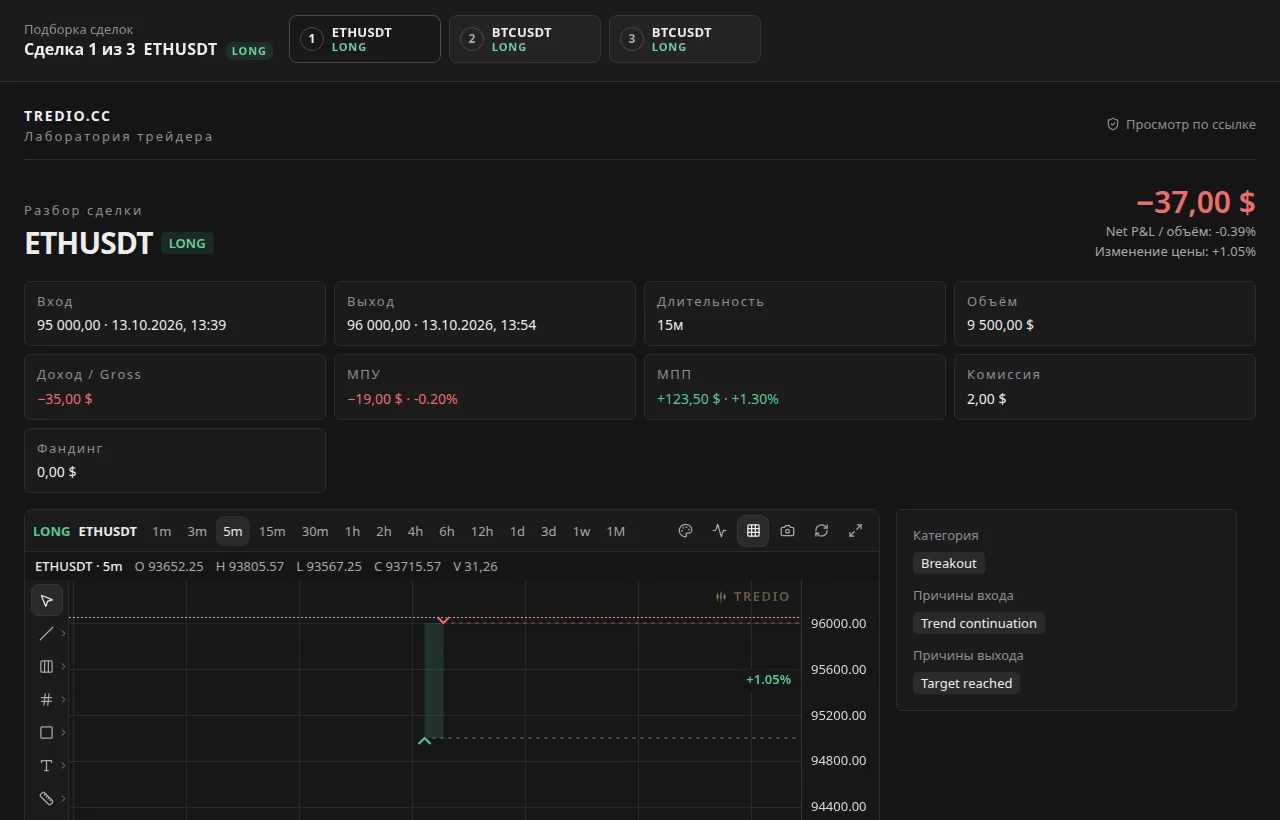Expand the rectangle tool options chevron
The height and width of the screenshot is (820, 1280).
pyautogui.click(x=64, y=732)
